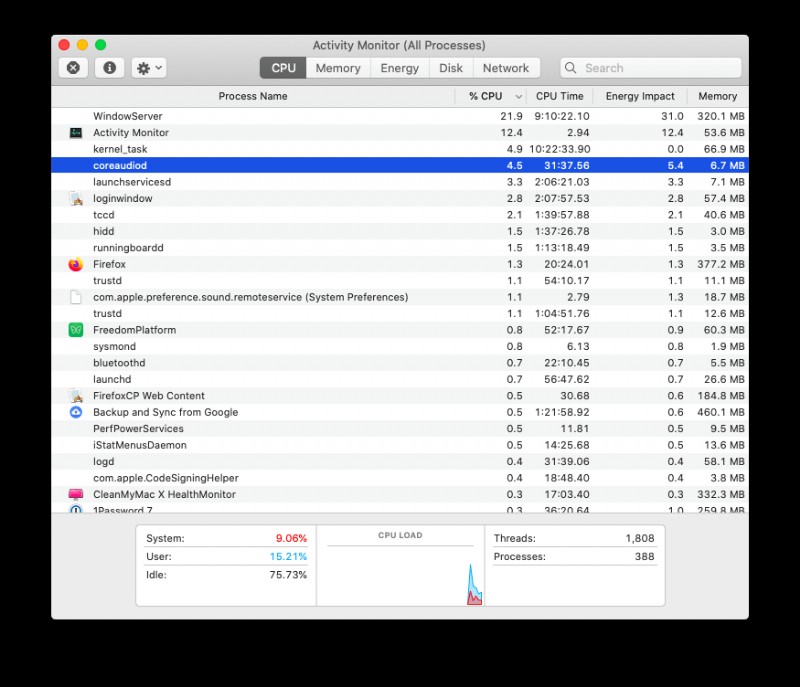This screenshot has height=687, width=800.
Task: Click the System 9.06% statistic
Action: pyautogui.click(x=227, y=538)
